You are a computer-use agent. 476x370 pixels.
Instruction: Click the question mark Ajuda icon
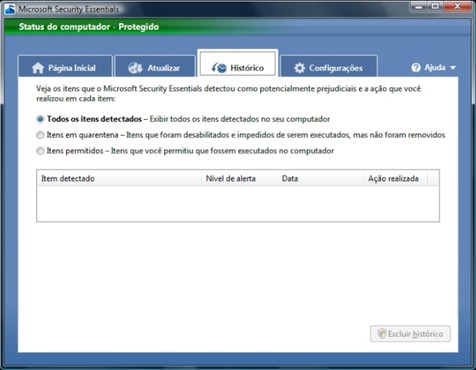[416, 68]
